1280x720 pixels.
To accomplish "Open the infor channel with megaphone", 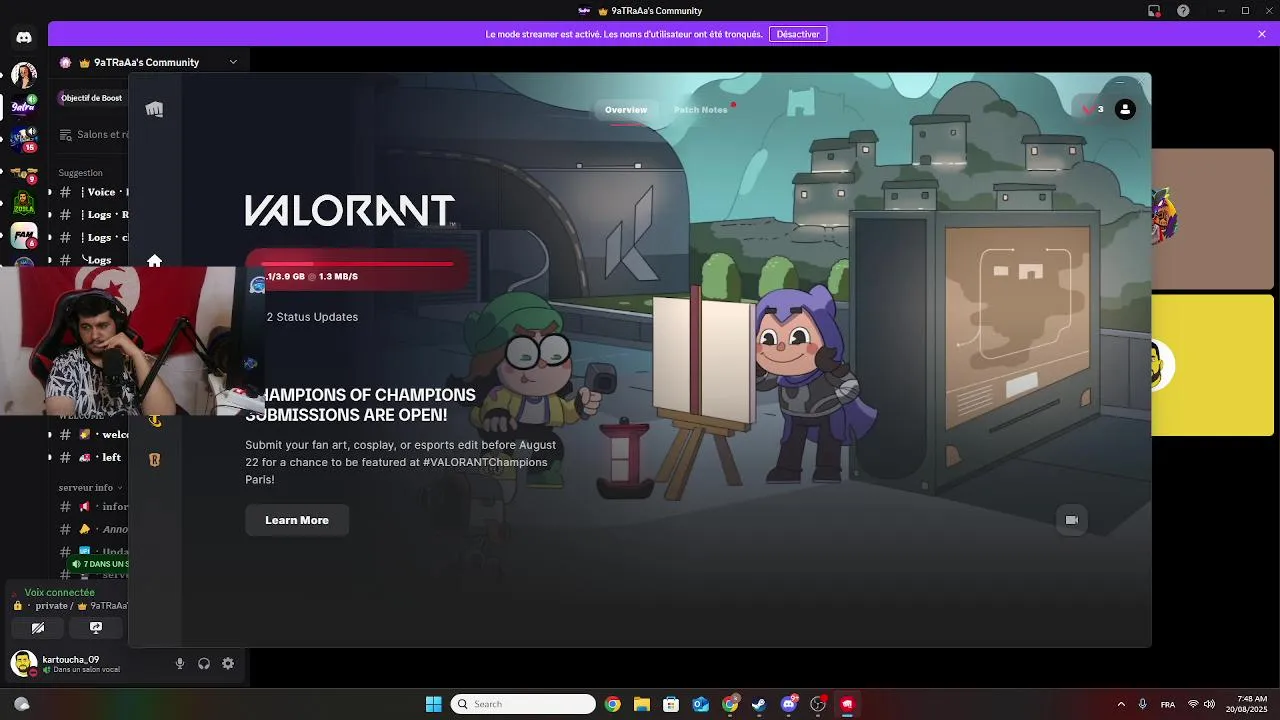I will click(x=92, y=507).
